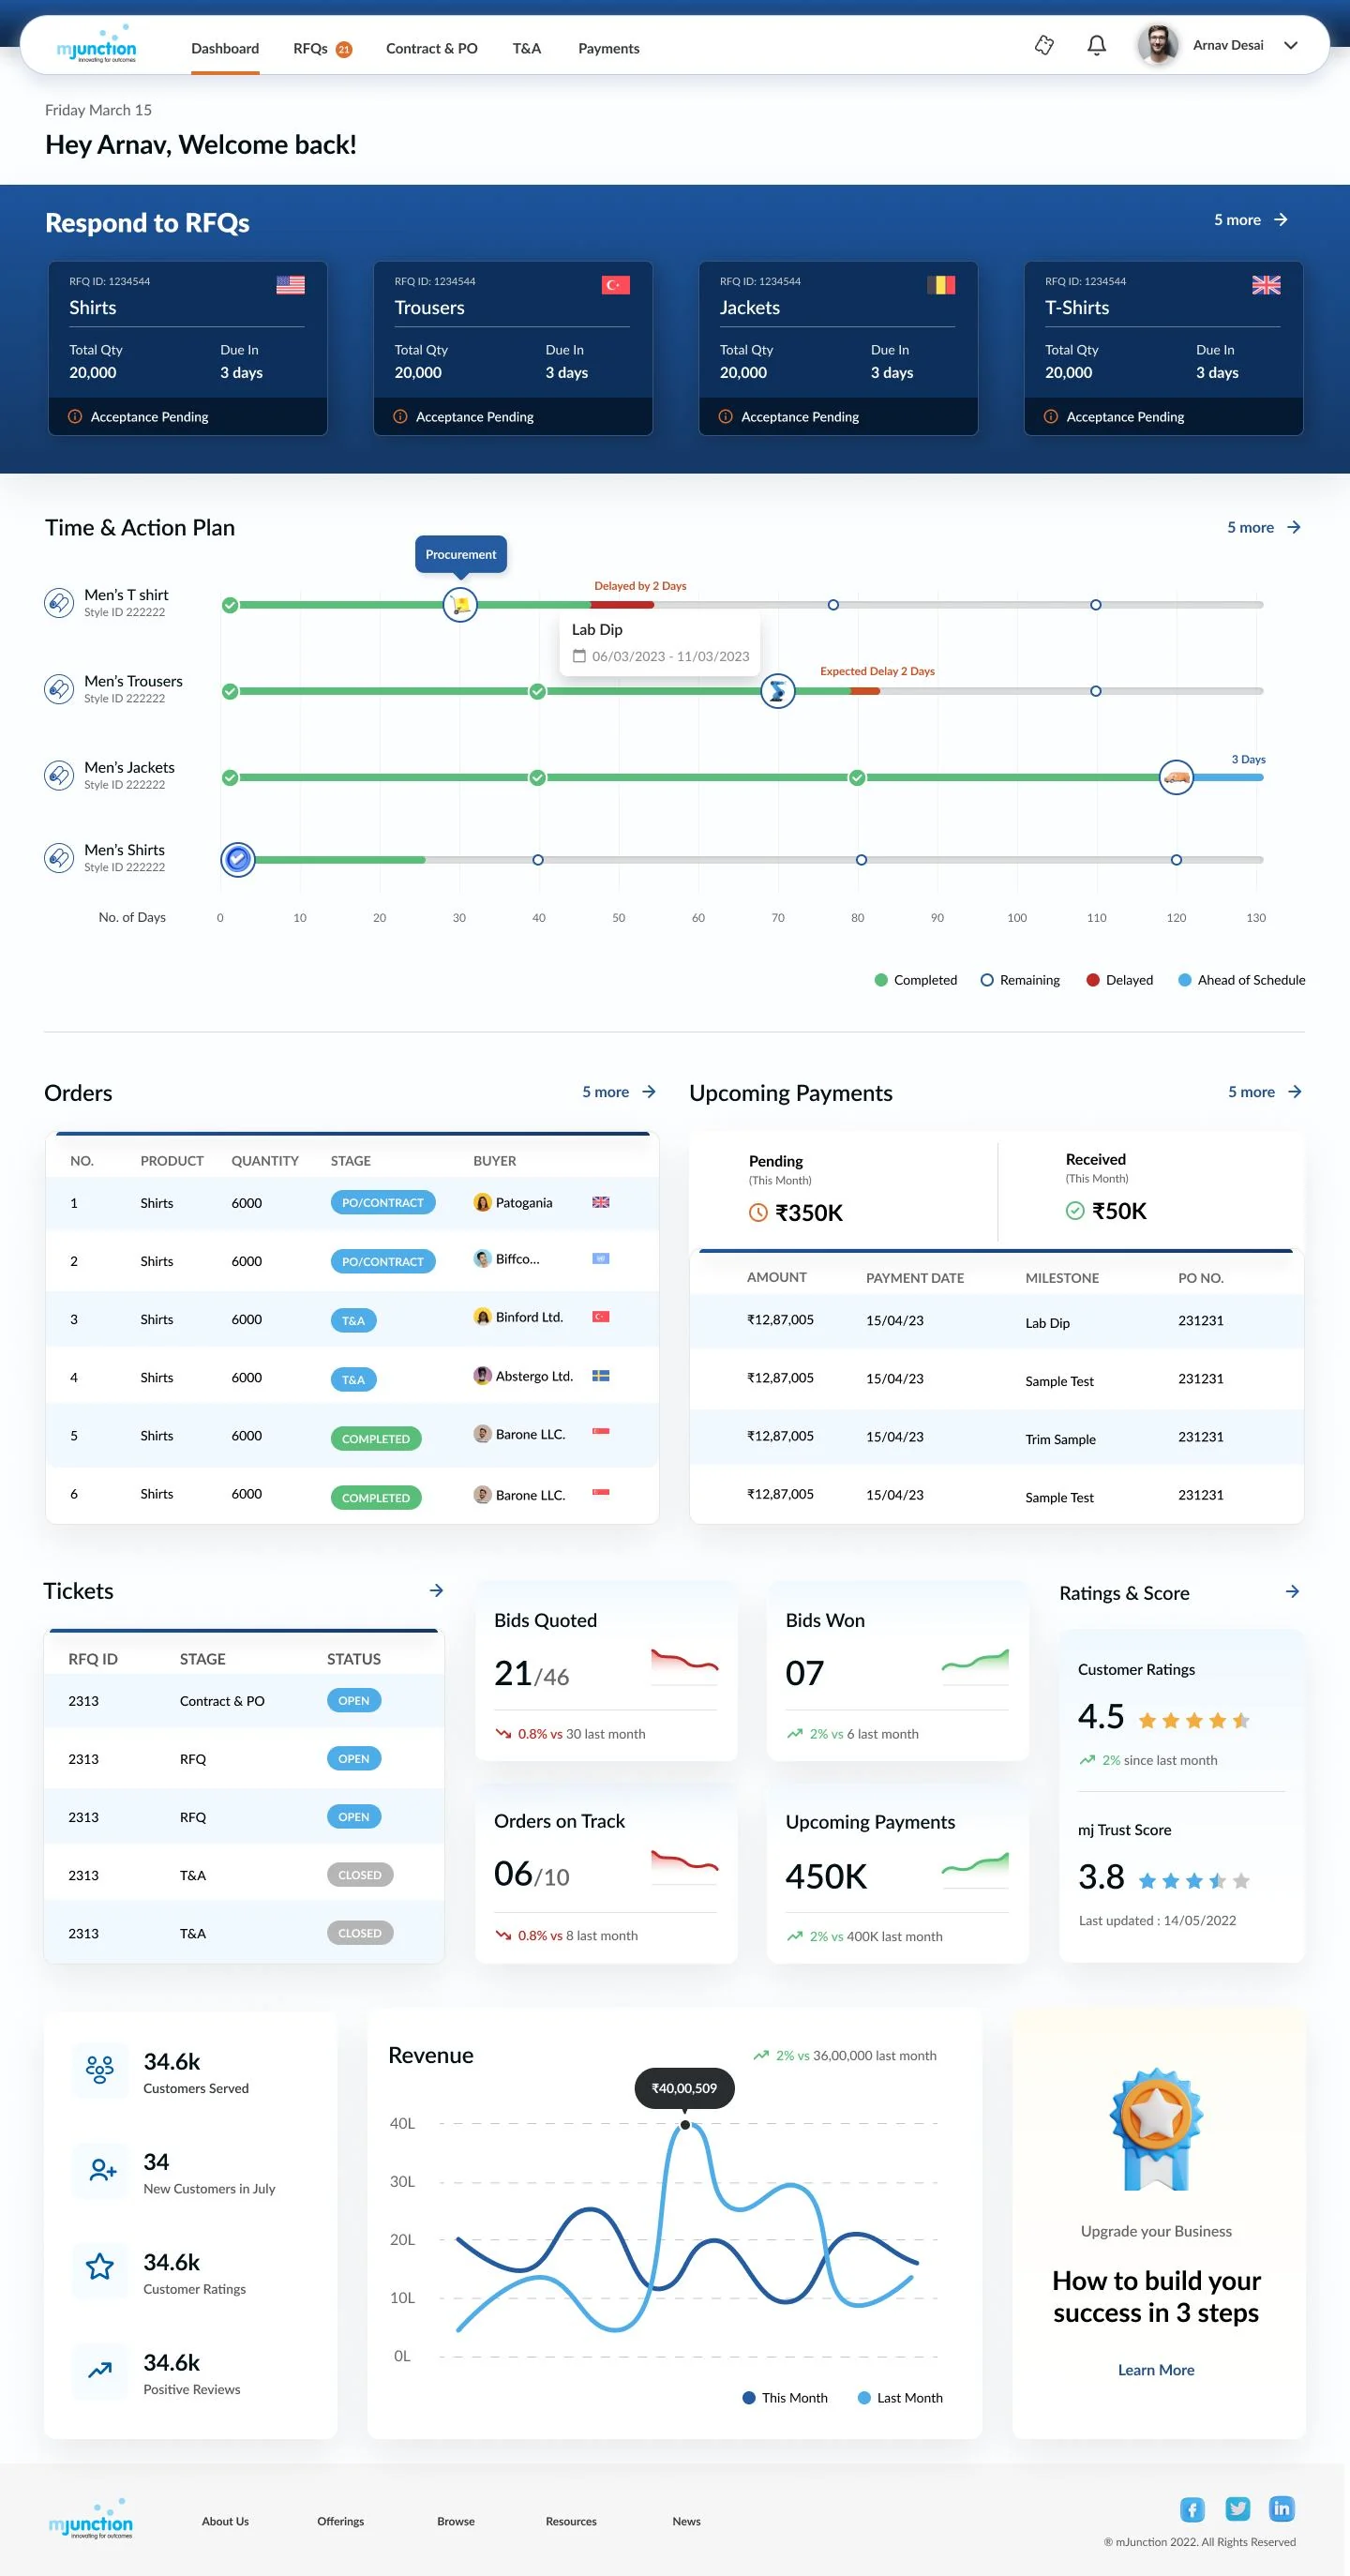The height and width of the screenshot is (2576, 1350).
Task: Open the Payments tab
Action: 609,48
